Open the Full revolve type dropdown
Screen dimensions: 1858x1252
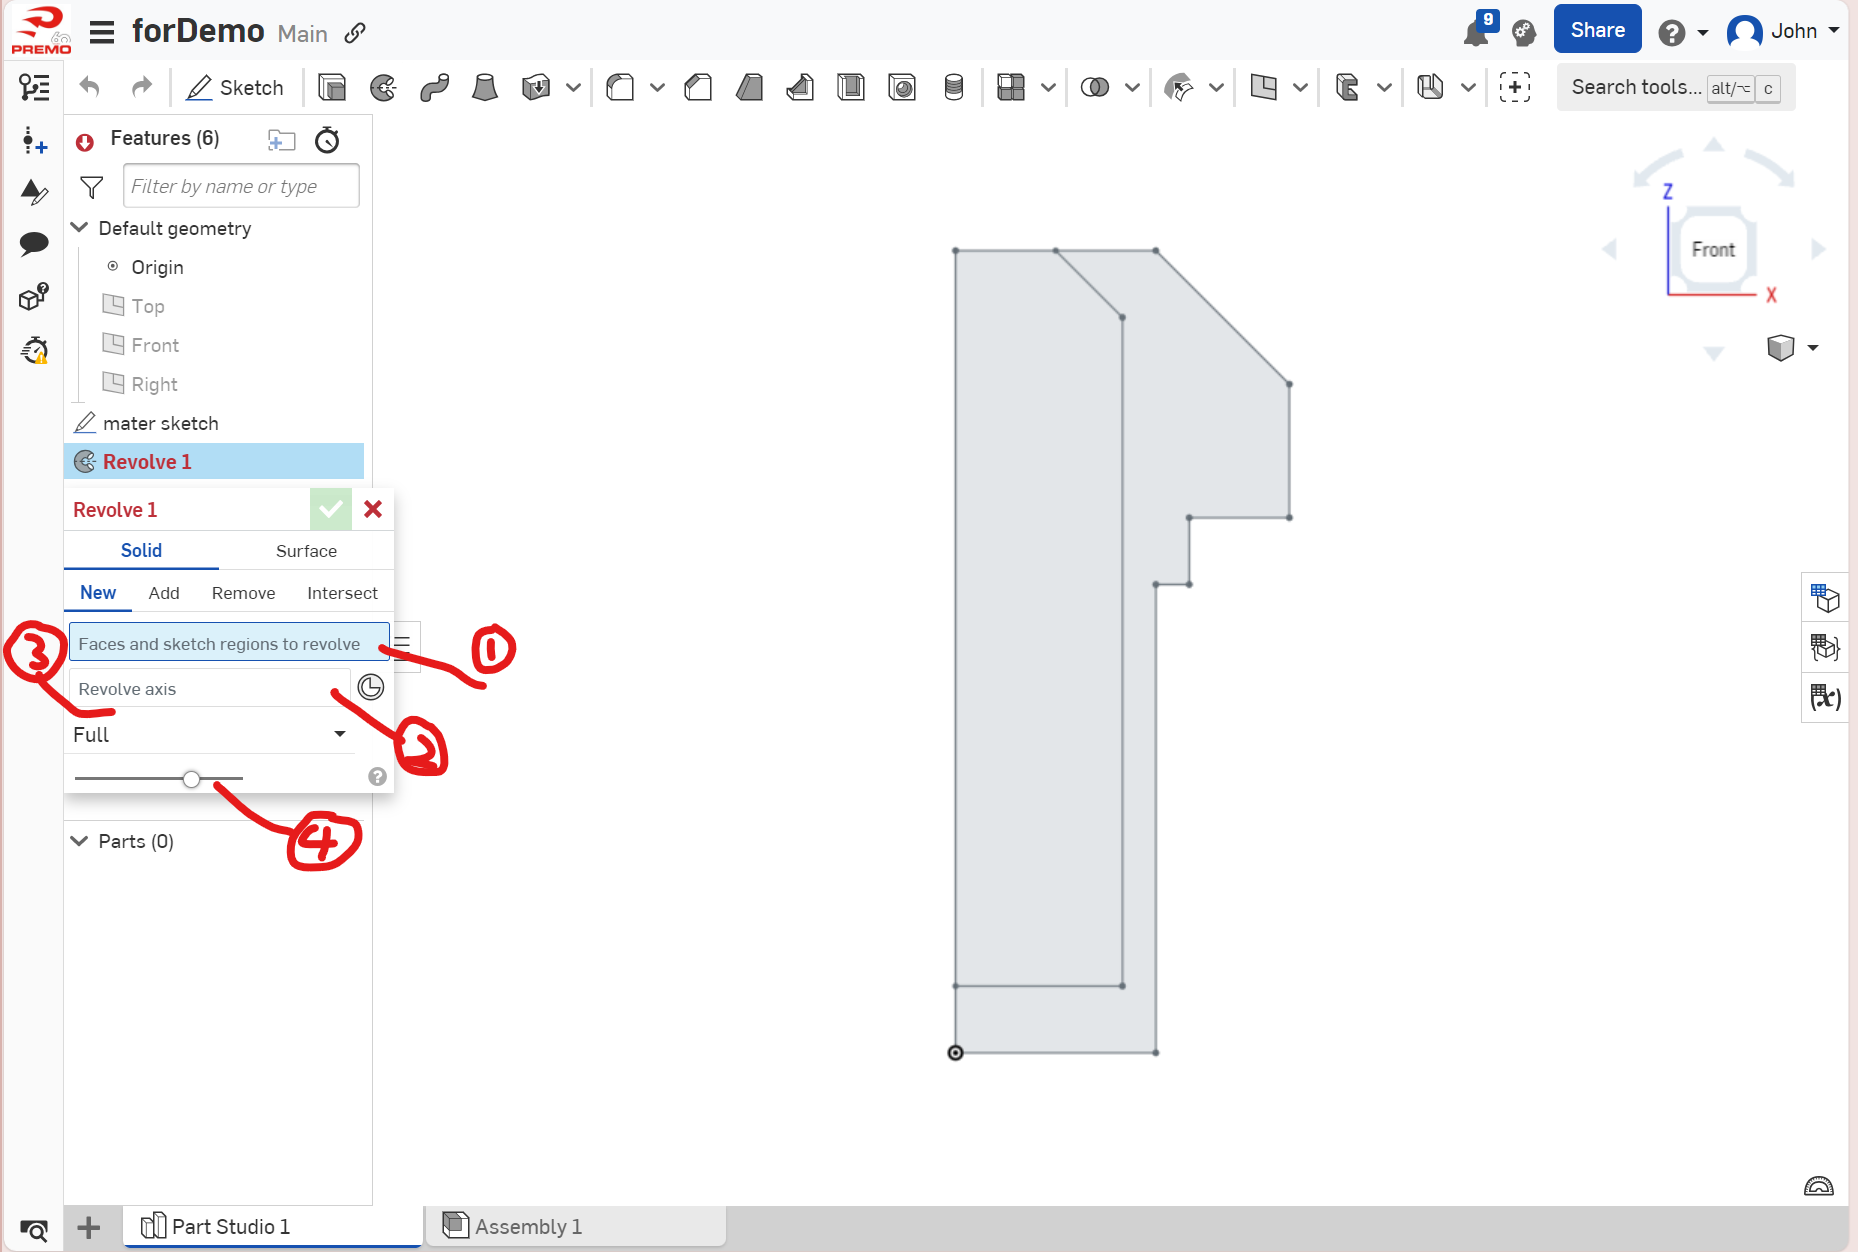click(210, 735)
